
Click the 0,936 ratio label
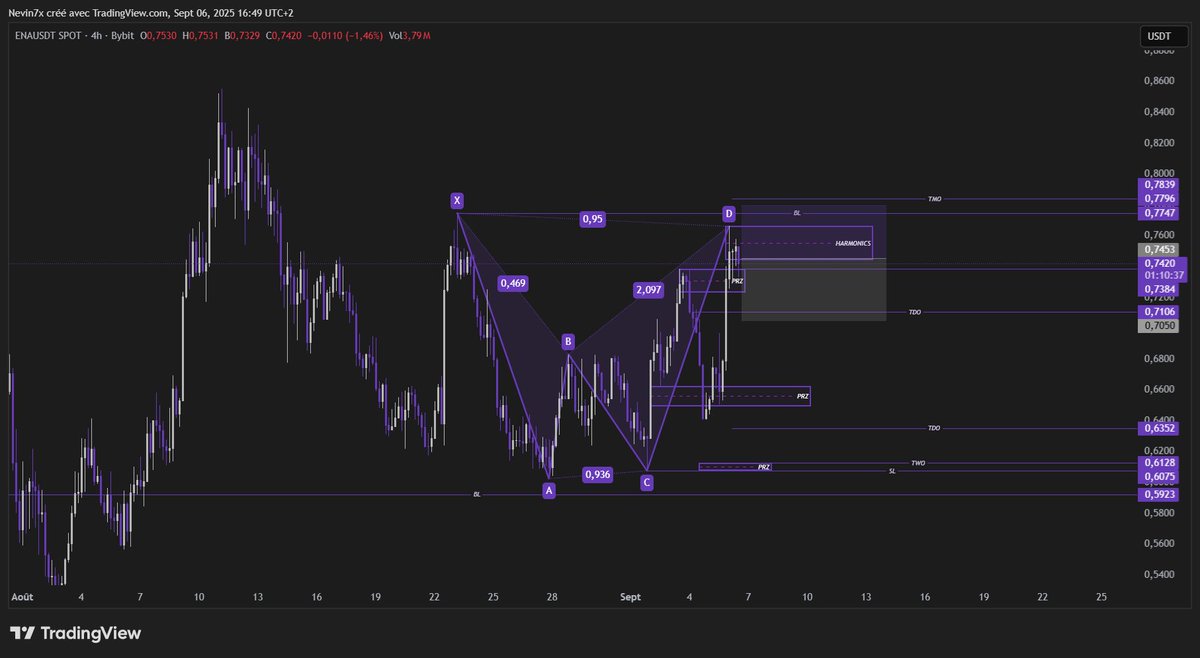598,474
